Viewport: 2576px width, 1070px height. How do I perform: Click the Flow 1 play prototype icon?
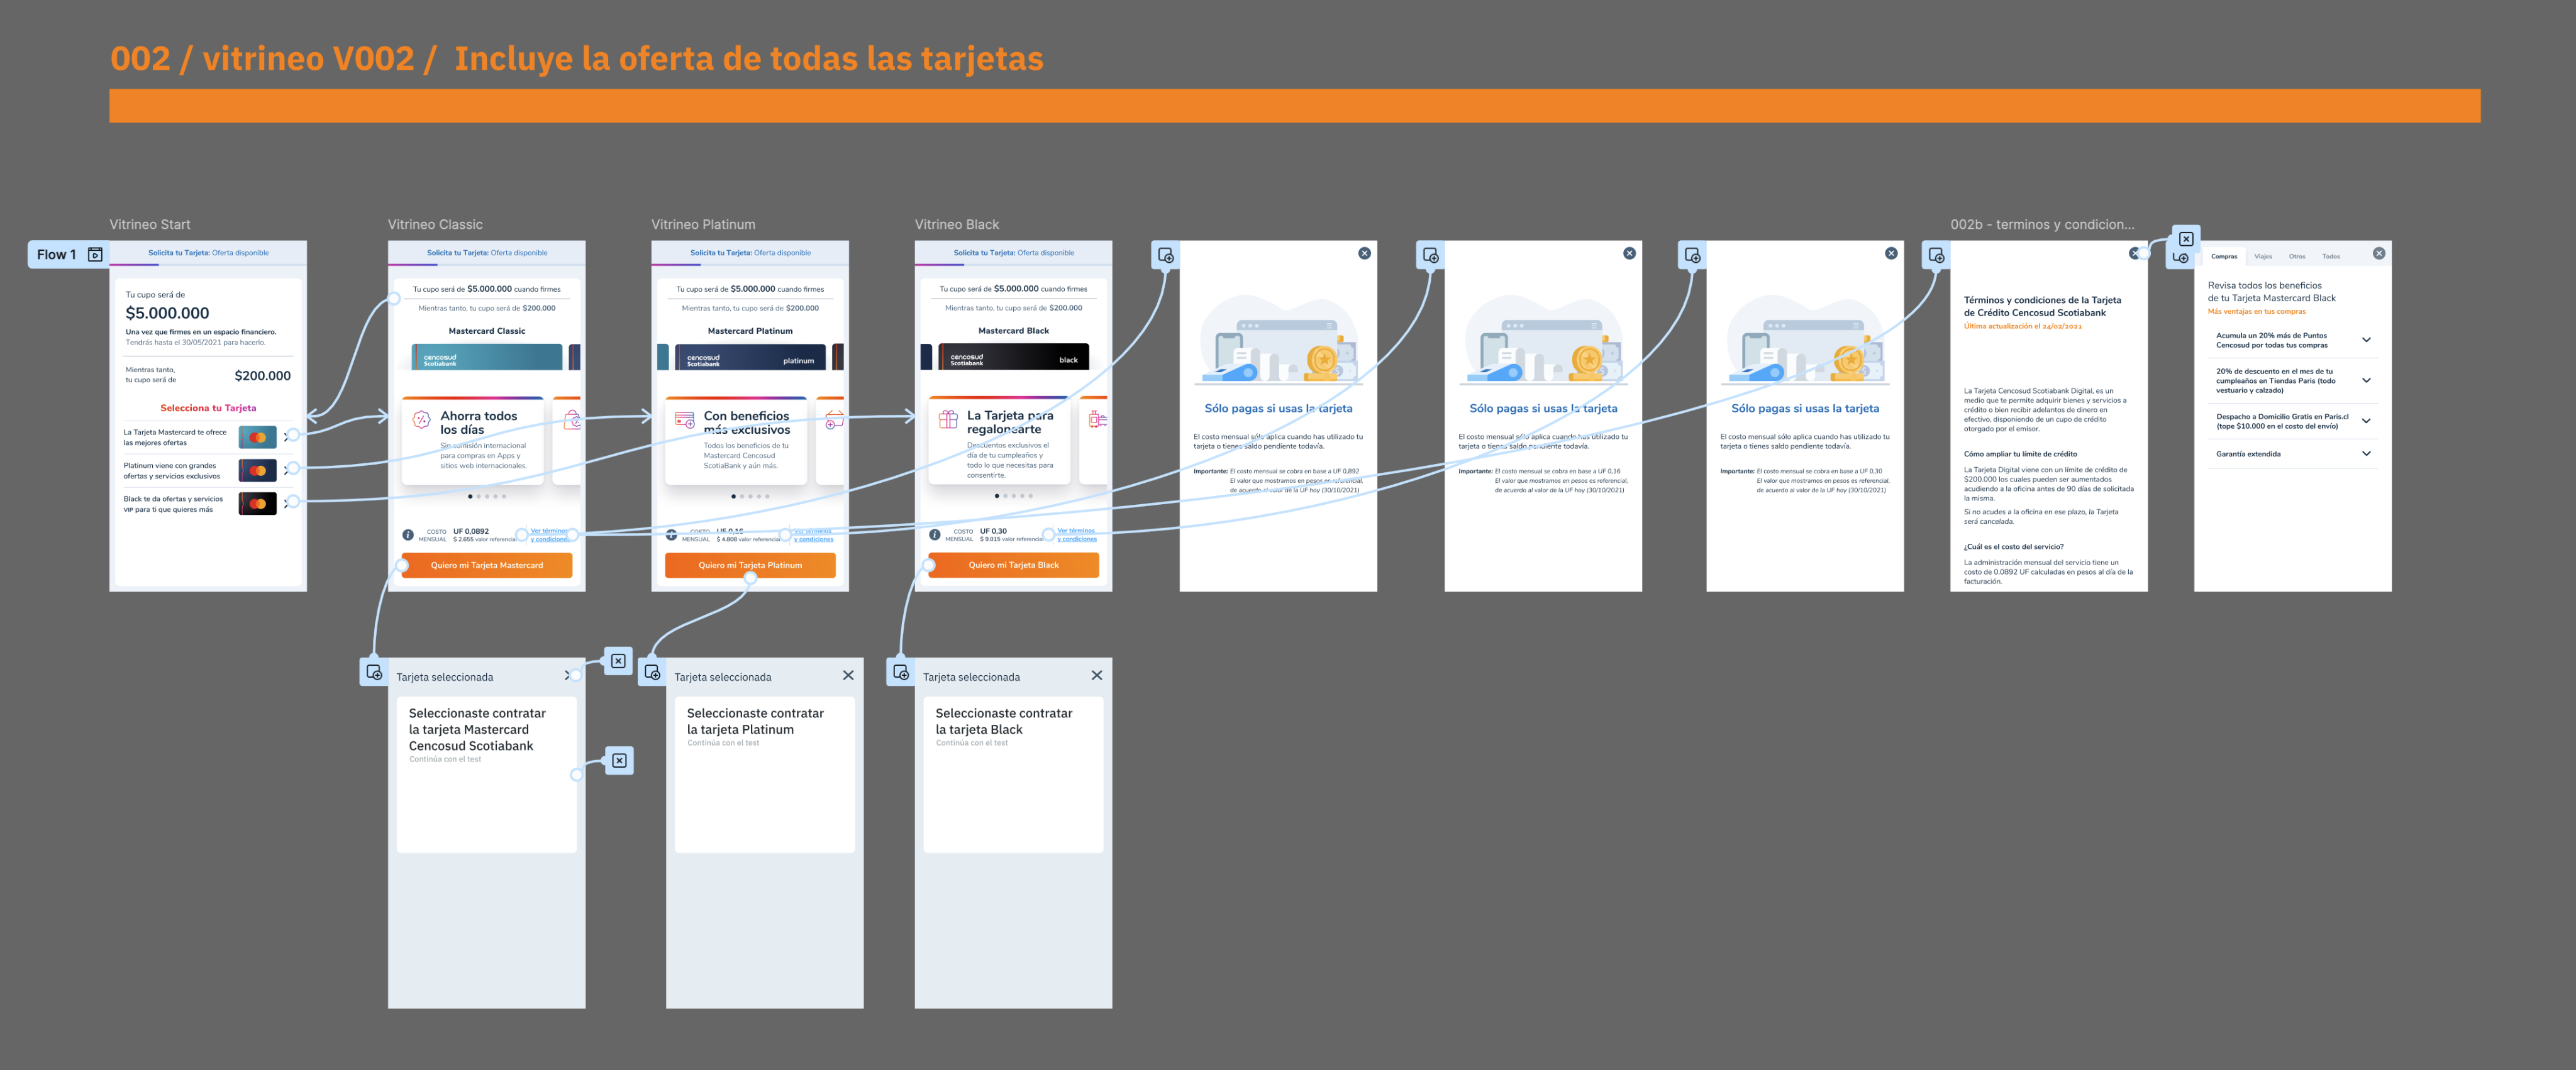[x=95, y=255]
